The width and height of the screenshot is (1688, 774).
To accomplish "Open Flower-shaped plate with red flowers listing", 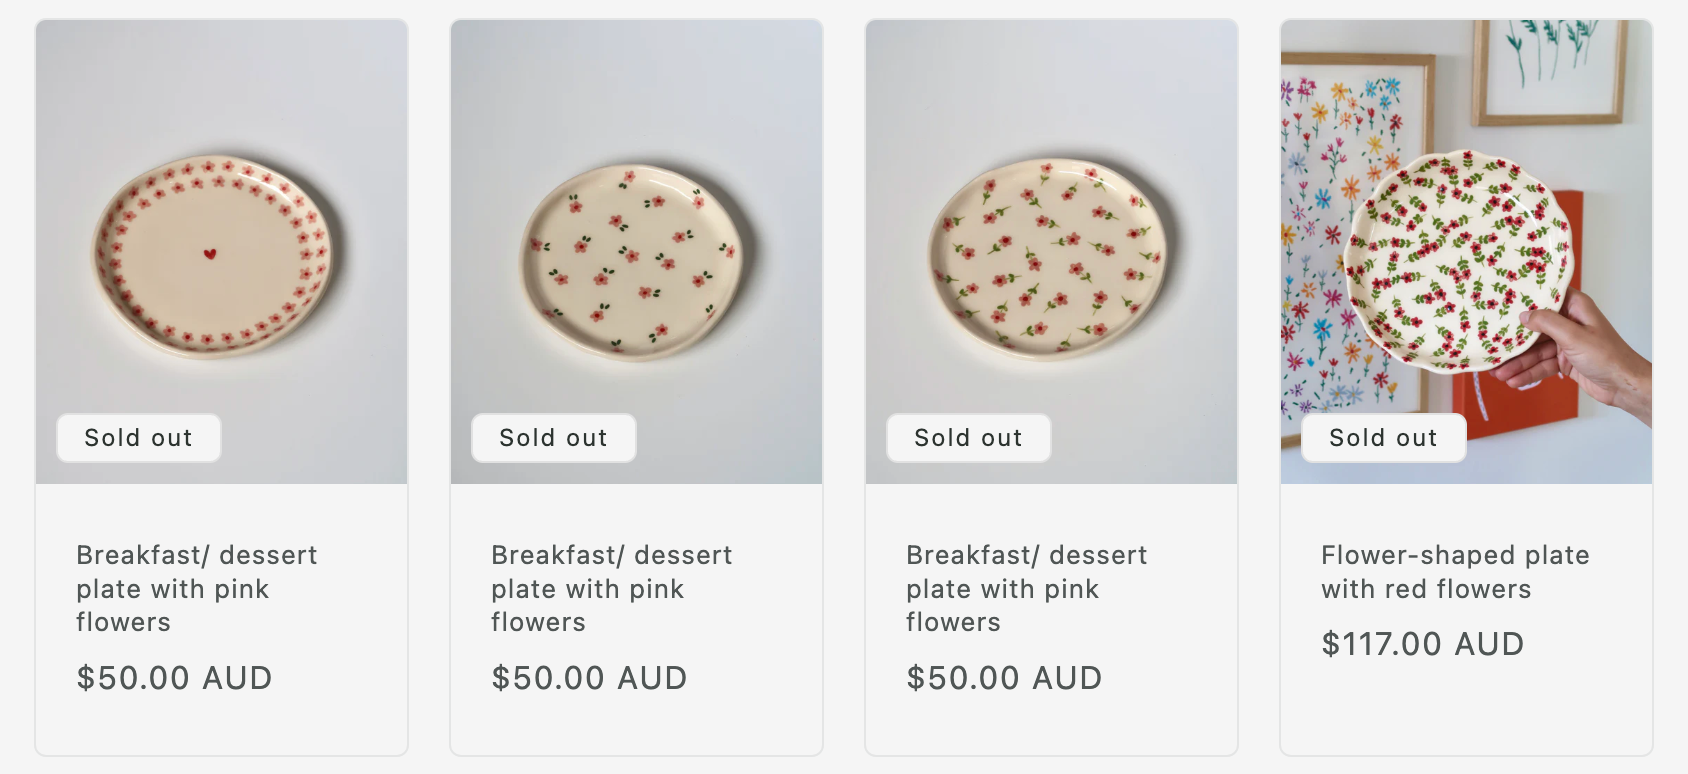I will [1454, 572].
